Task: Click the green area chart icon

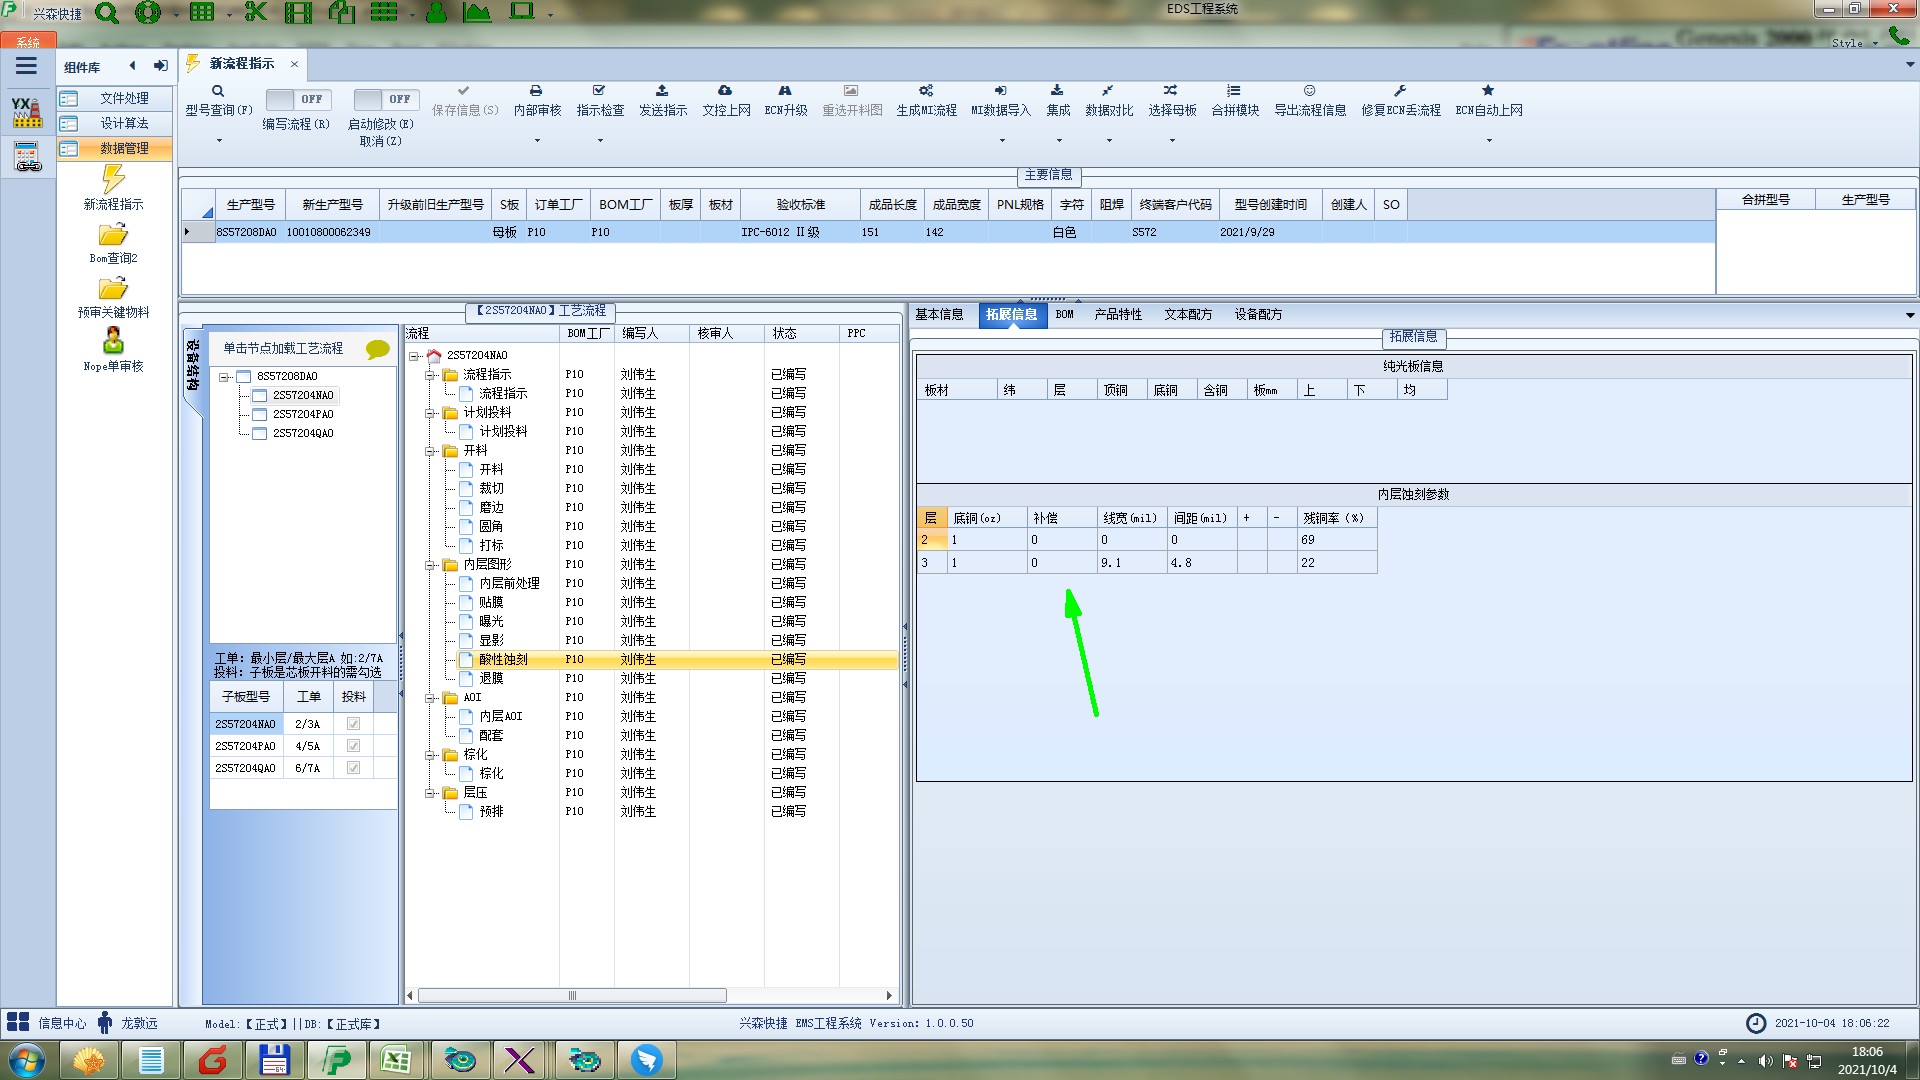Action: (477, 12)
